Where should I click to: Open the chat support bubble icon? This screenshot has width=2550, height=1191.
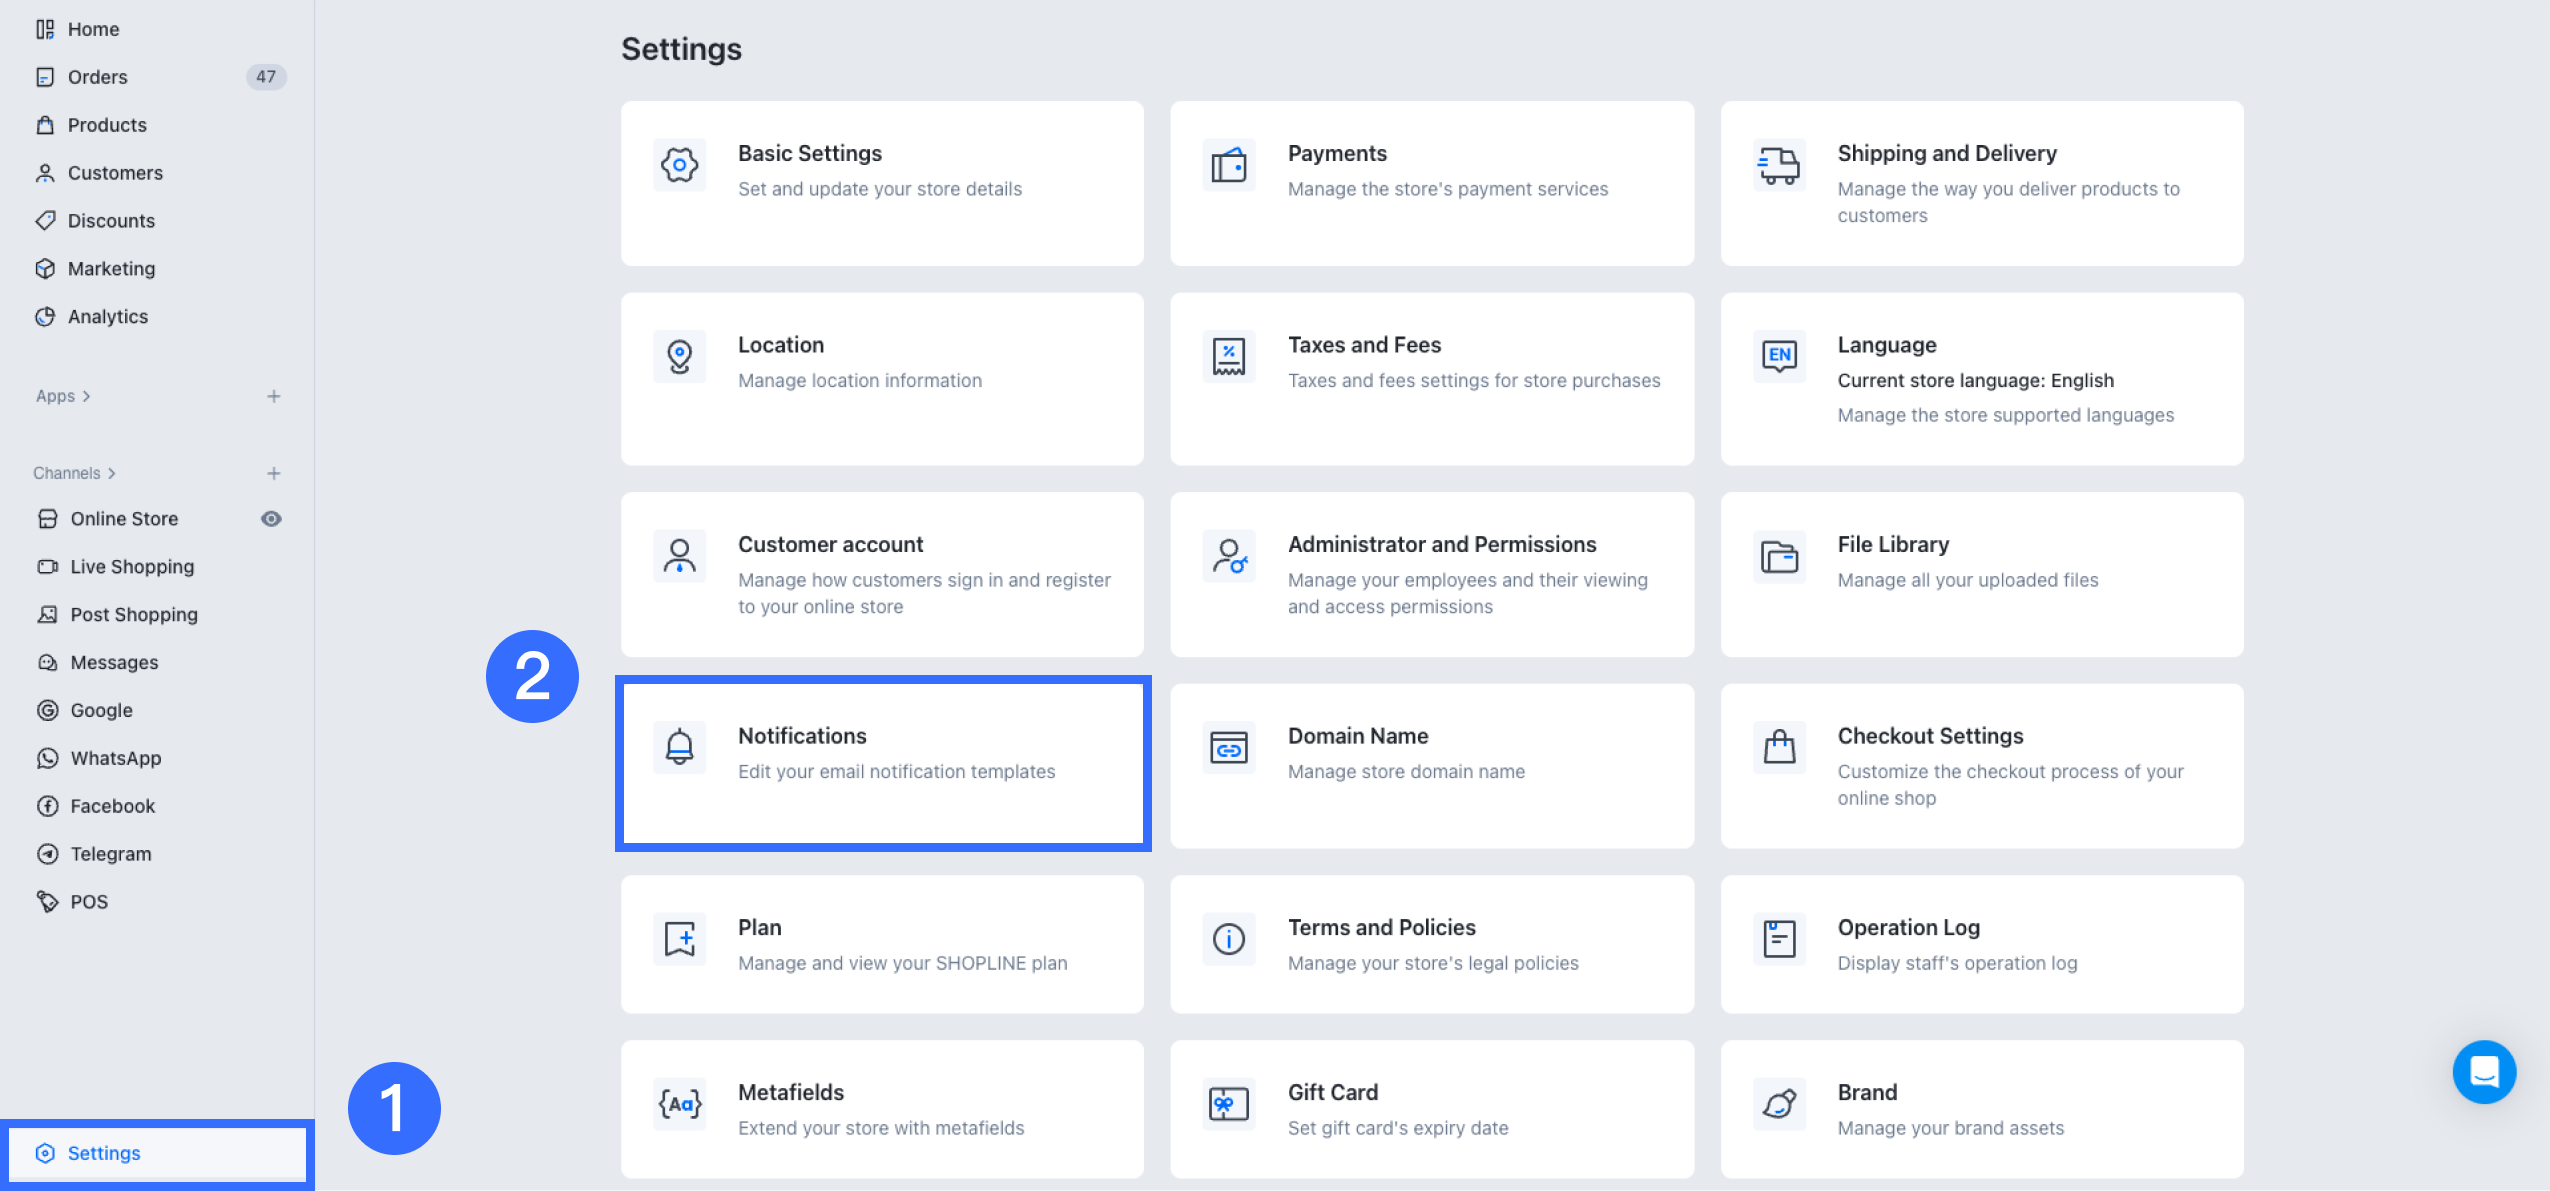click(x=2484, y=1072)
